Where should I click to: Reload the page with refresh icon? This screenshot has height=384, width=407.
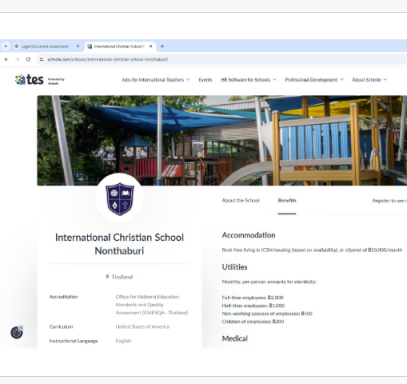(28, 59)
